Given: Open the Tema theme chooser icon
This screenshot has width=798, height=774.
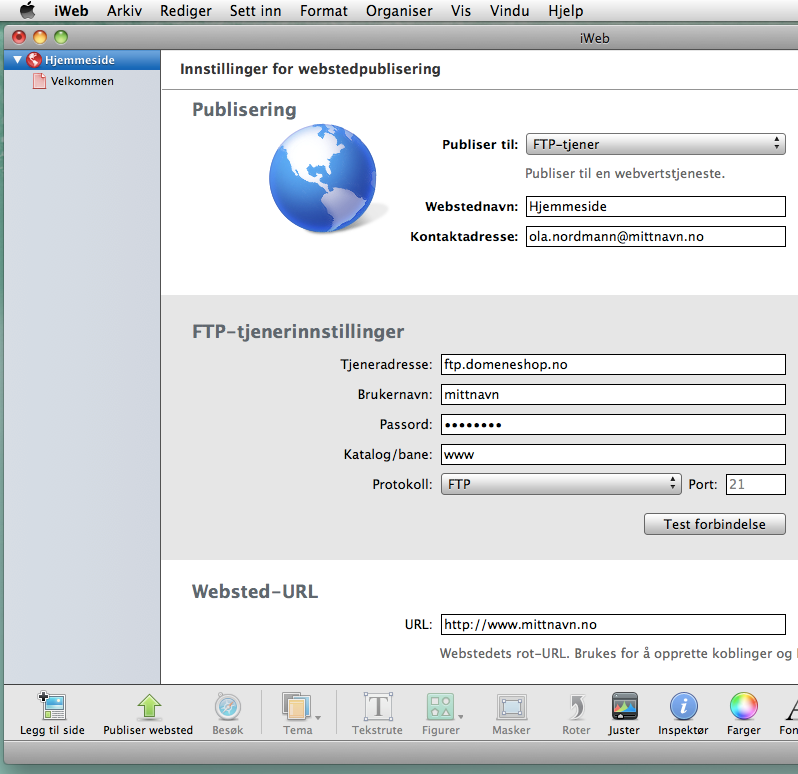Looking at the screenshot, I should (297, 706).
